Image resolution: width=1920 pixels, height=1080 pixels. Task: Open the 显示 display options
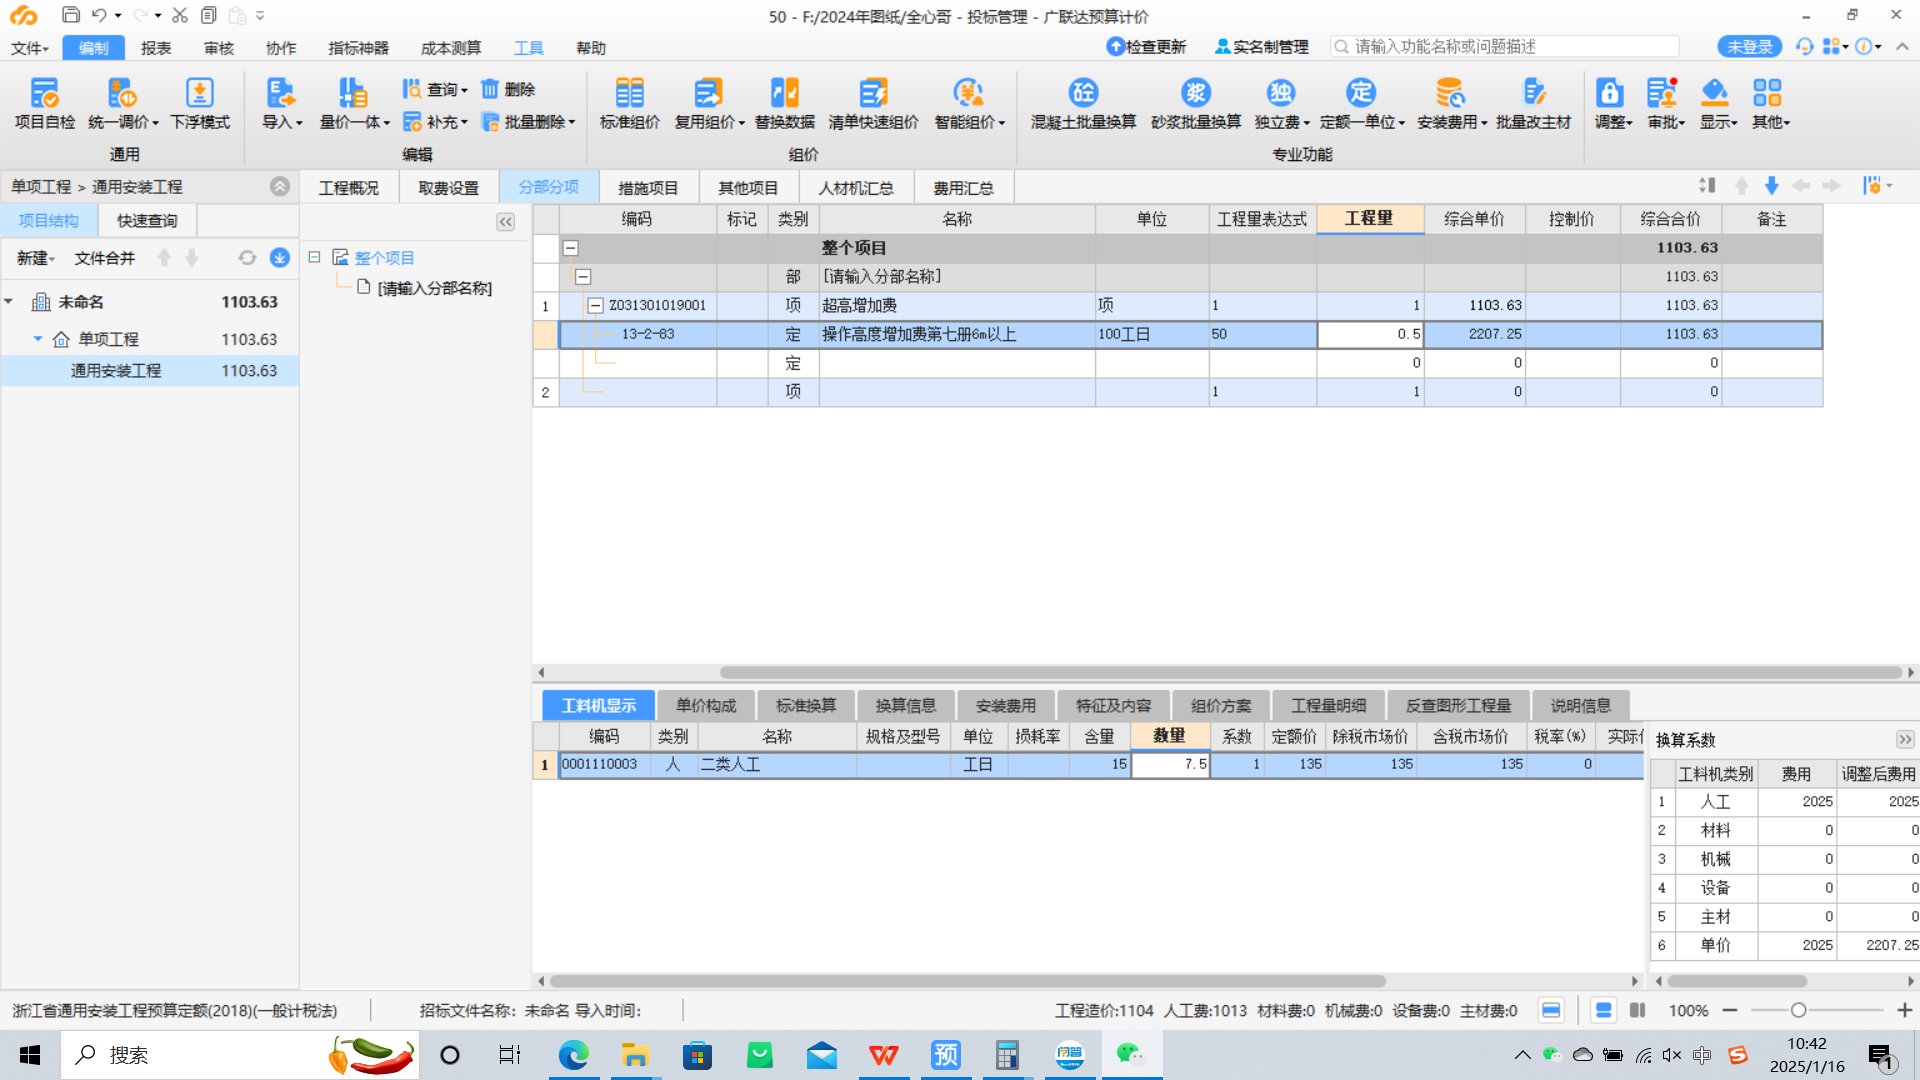(x=1718, y=104)
